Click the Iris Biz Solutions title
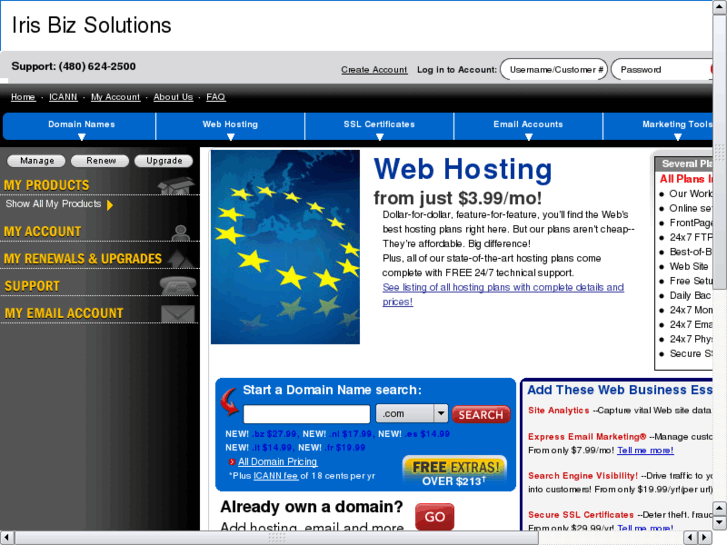The height and width of the screenshot is (545, 727). tap(91, 26)
